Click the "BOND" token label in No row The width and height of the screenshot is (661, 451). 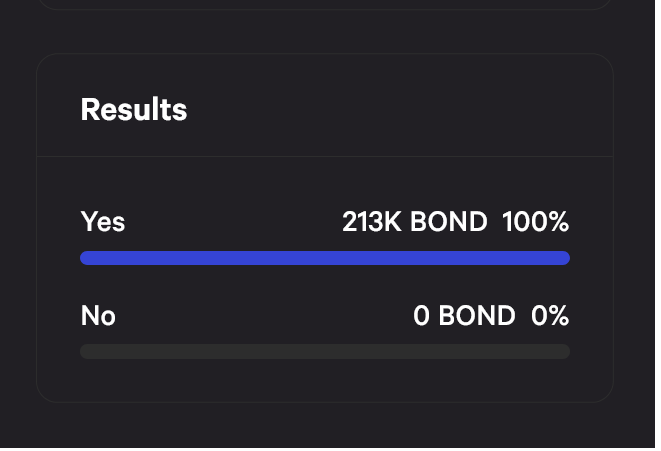[x=477, y=316]
